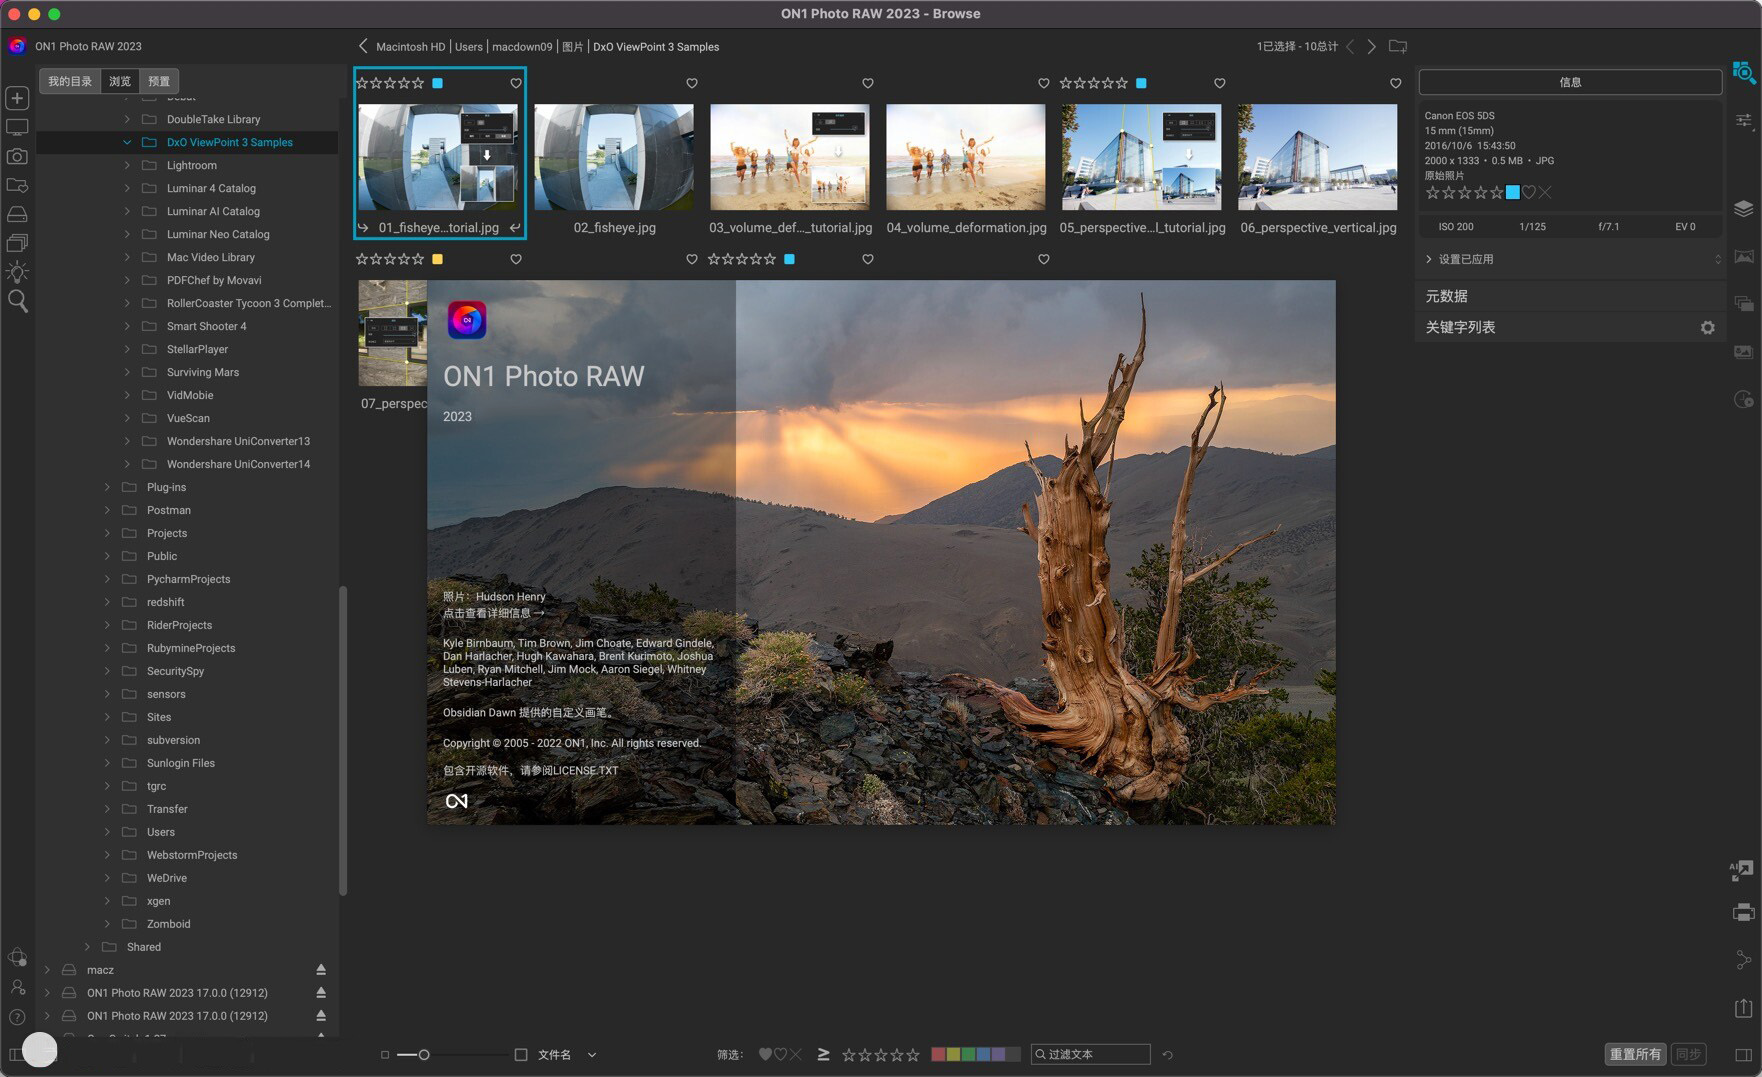Click the red color label filter swatch
The width and height of the screenshot is (1762, 1077).
[938, 1054]
